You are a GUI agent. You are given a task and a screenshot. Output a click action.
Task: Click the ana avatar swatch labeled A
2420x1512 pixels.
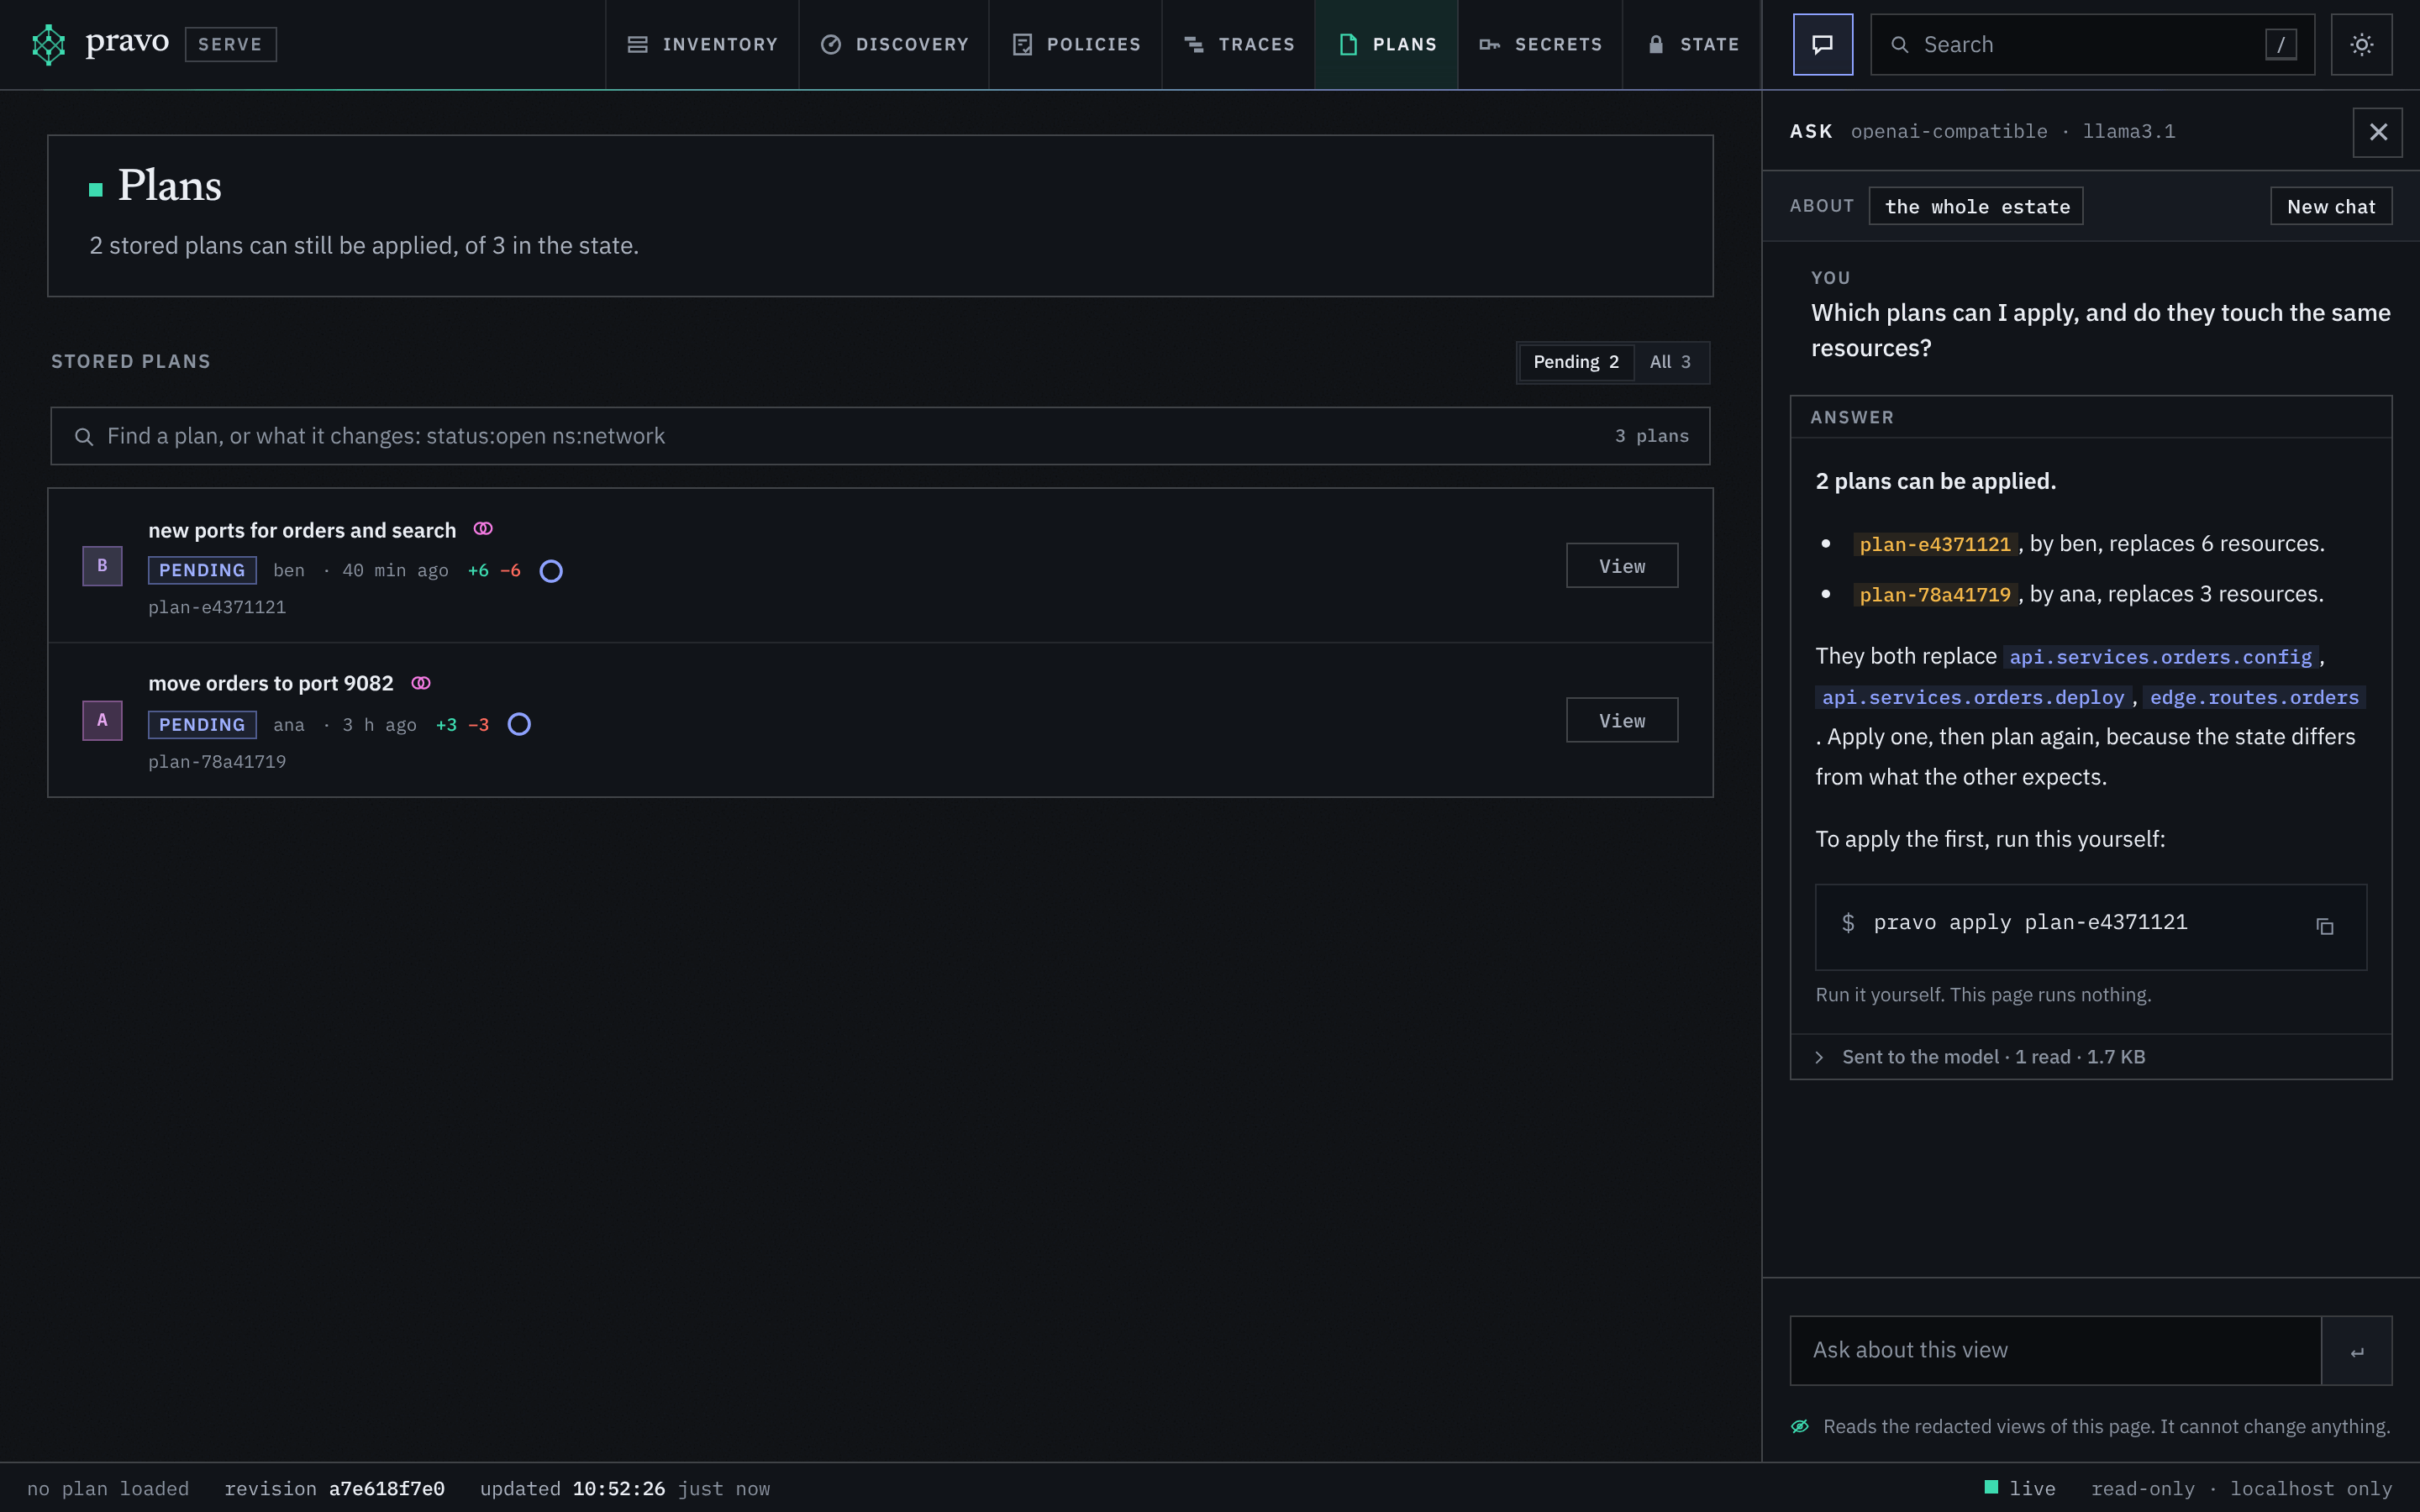tap(102, 720)
